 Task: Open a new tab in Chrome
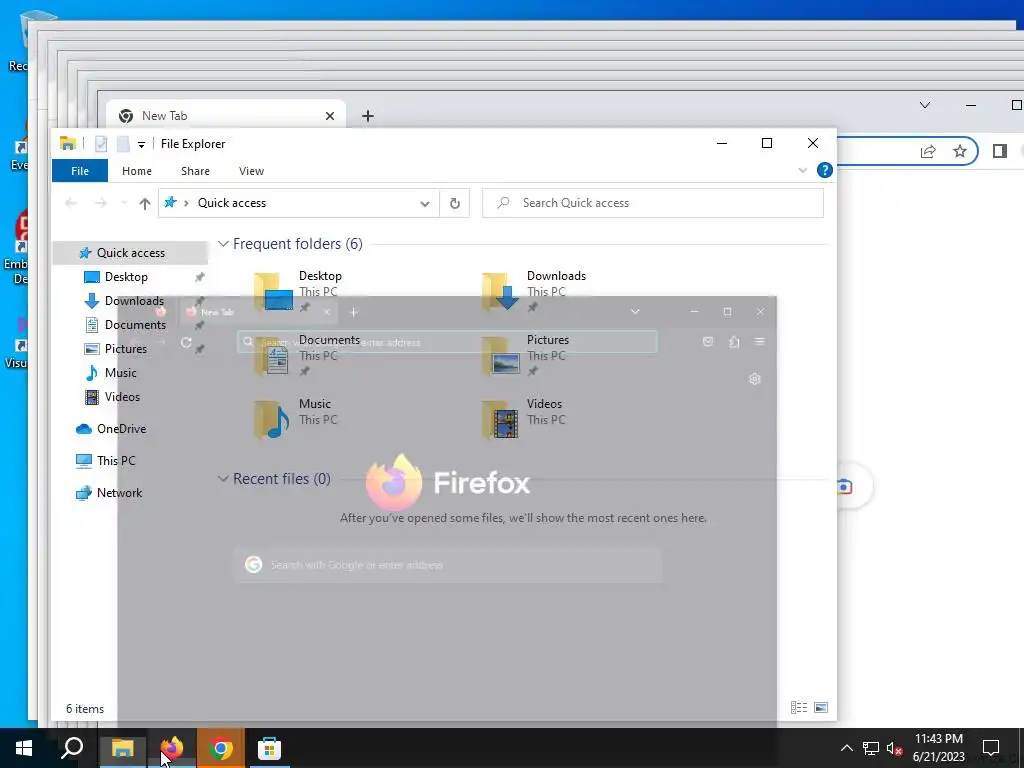[x=368, y=116]
